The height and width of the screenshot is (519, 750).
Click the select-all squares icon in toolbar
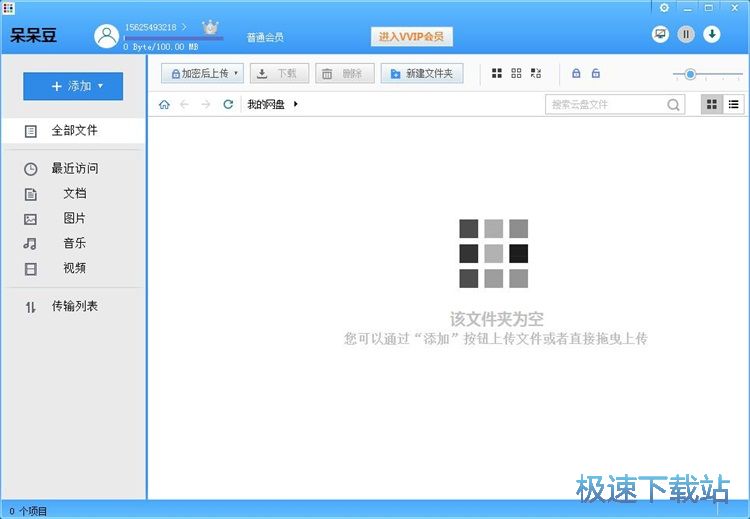pyautogui.click(x=497, y=73)
